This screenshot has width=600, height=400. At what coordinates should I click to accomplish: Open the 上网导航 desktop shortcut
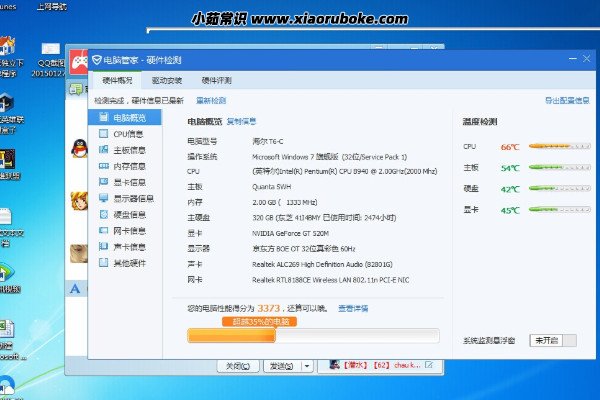[52, 6]
